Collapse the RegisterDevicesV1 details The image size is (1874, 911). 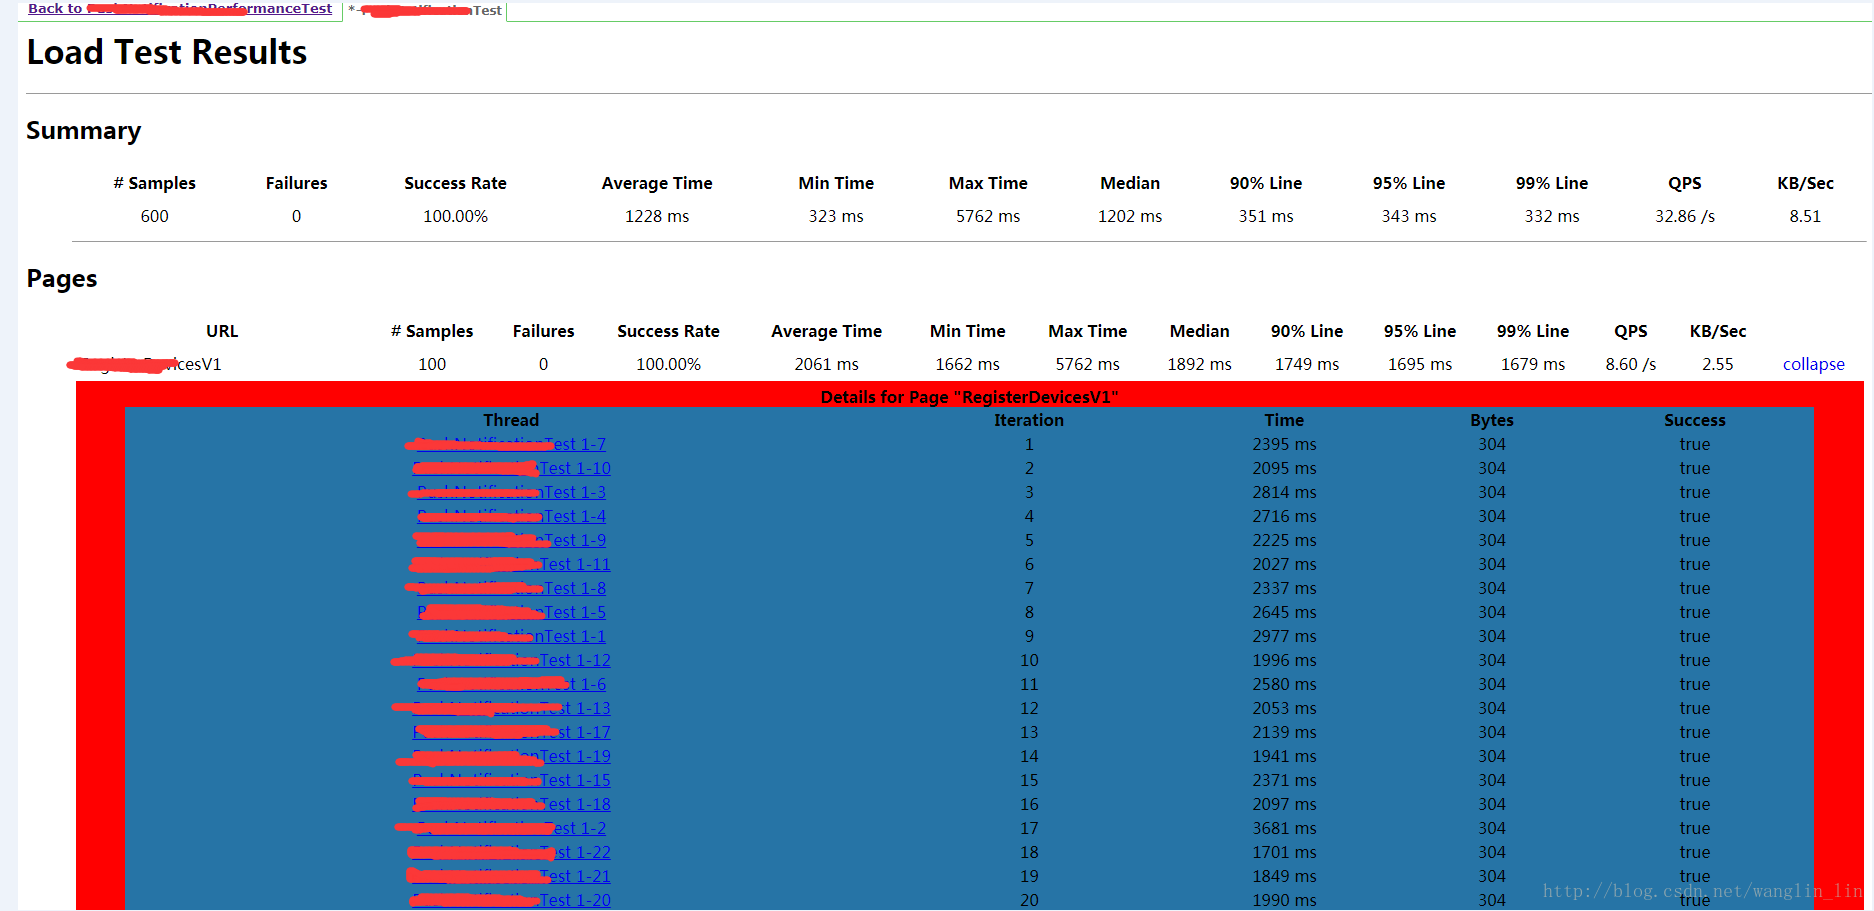point(1813,364)
